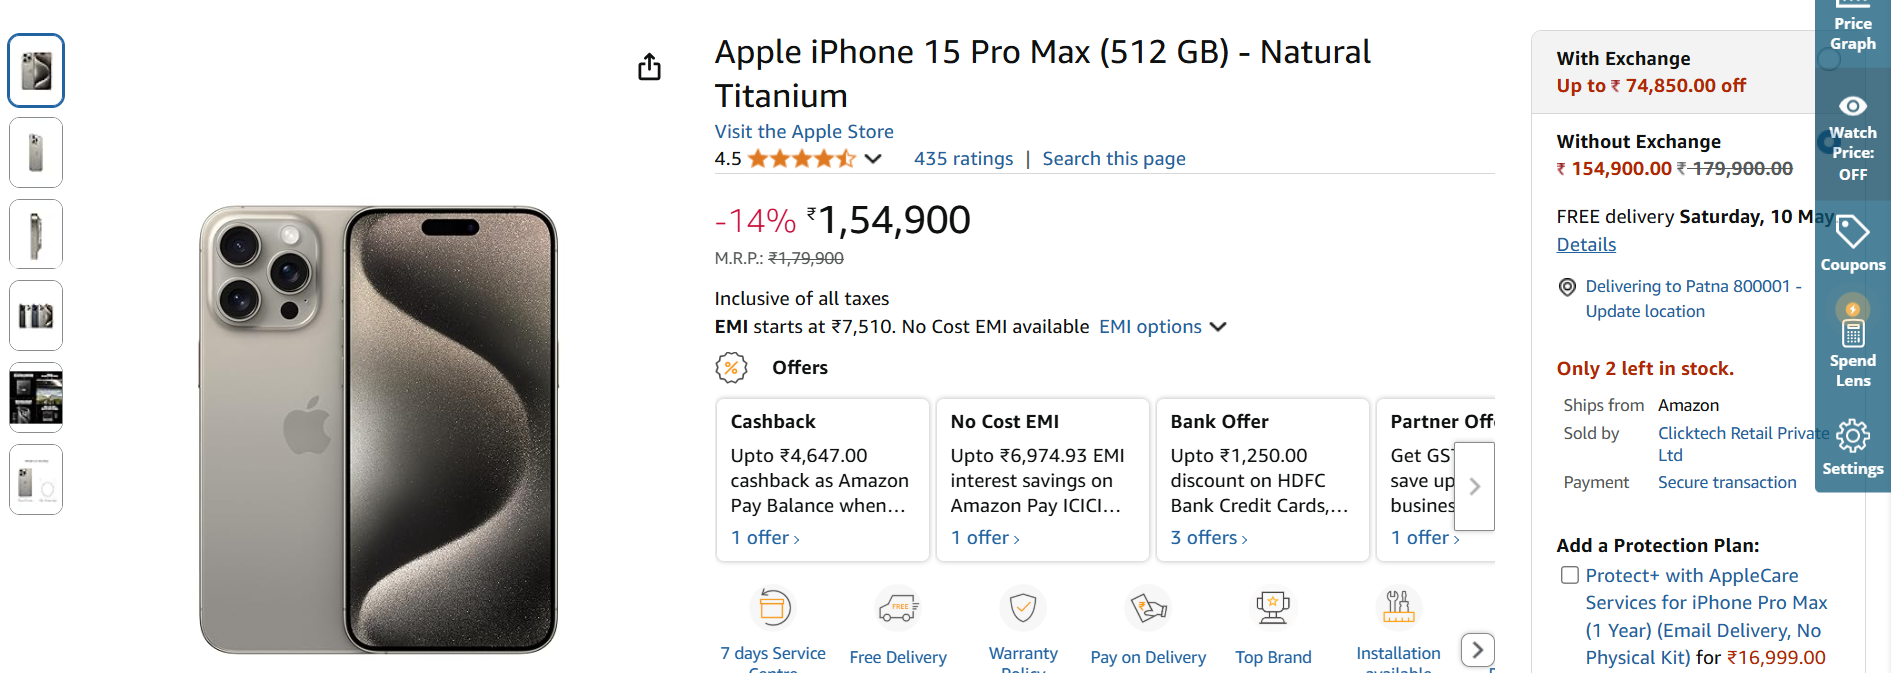The width and height of the screenshot is (1902, 673).
Task: Toggle the Watch Price eye icon
Action: click(x=1852, y=107)
